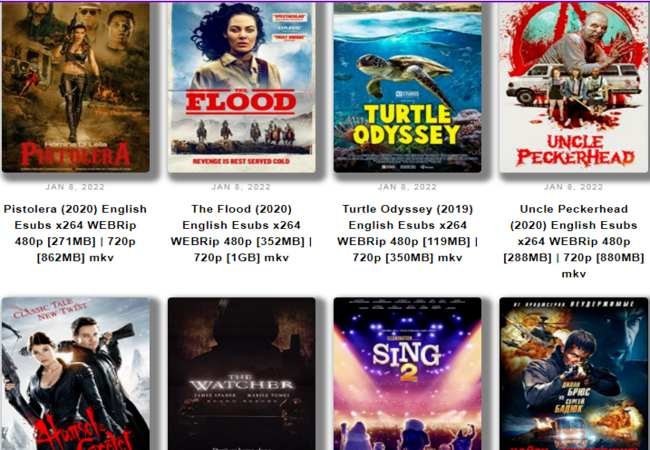Viewport: 650px width, 450px height.
Task: Click the TURTLE ODYSSEY yellow text on poster
Action: pos(406,124)
